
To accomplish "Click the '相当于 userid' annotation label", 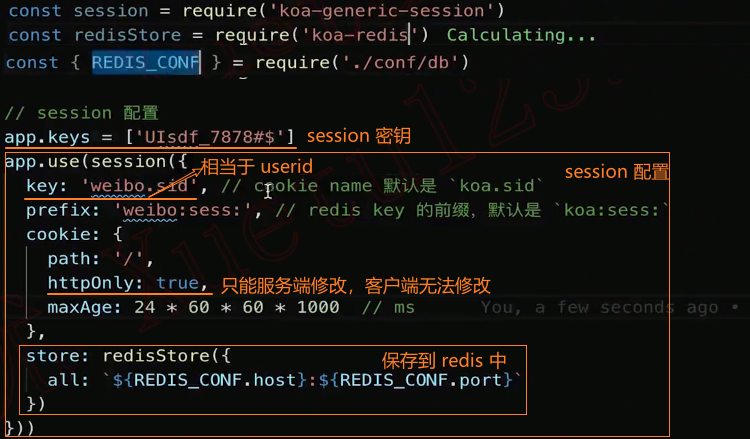I will pyautogui.click(x=243, y=164).
